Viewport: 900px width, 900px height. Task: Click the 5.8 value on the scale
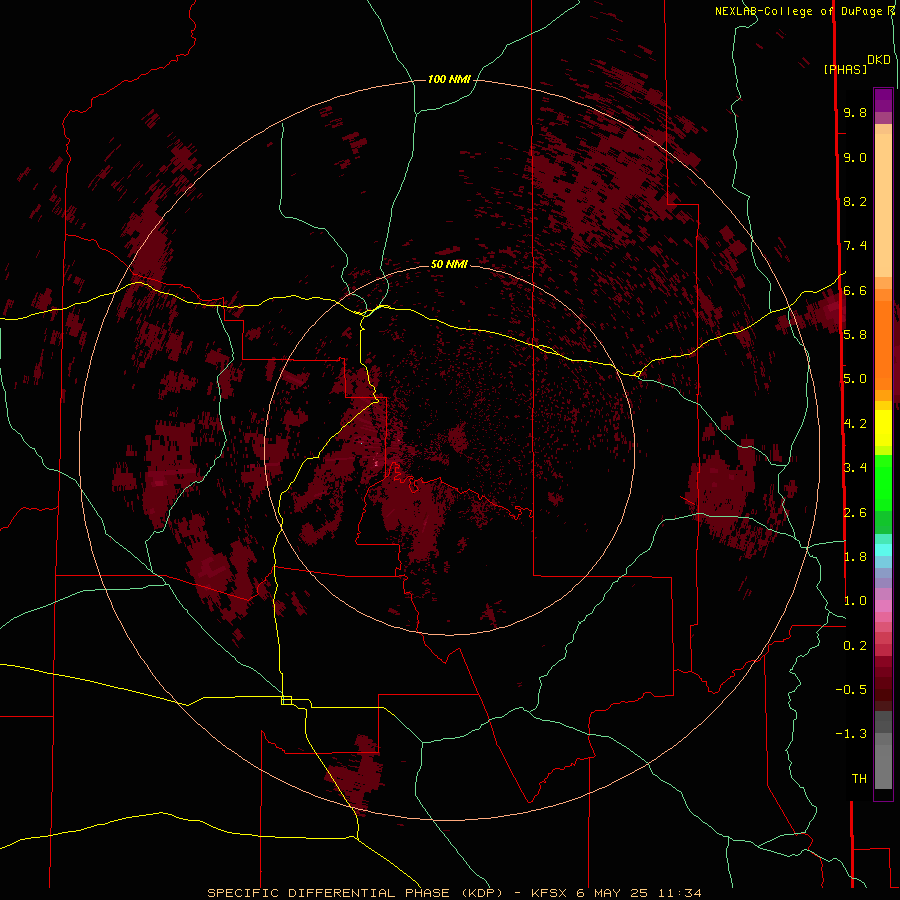click(855, 335)
